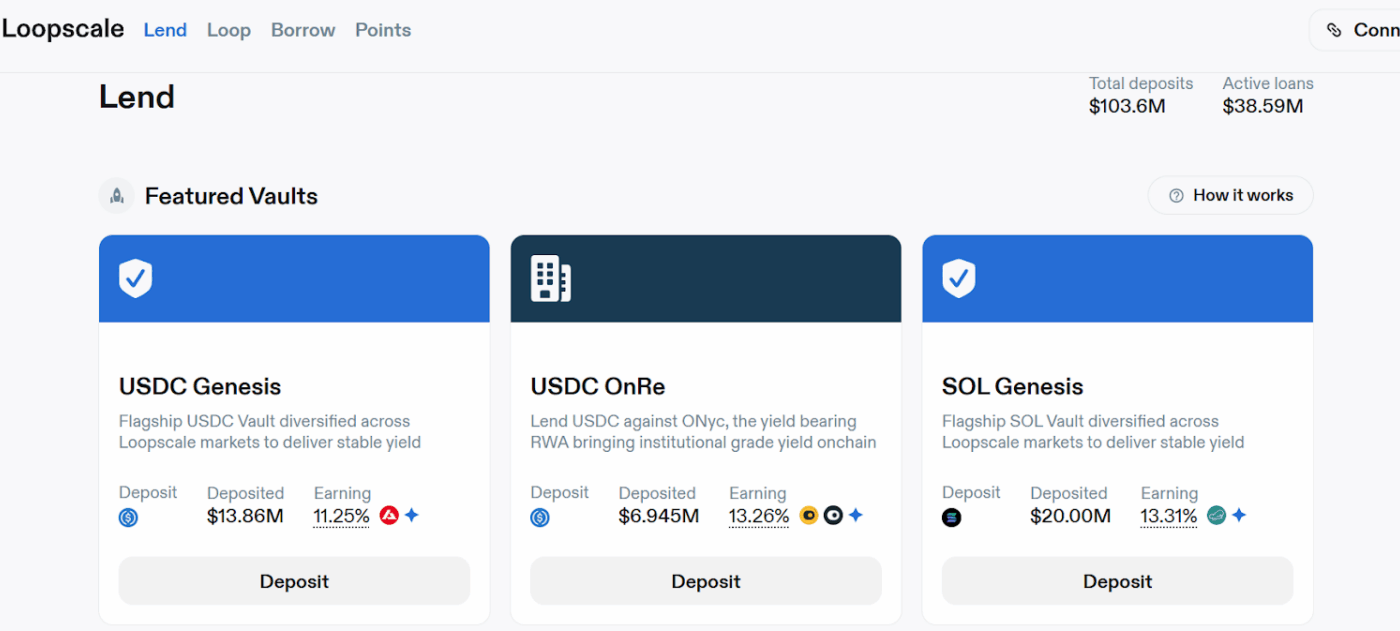The image size is (1400, 631).
Task: Click the shield icon on USDC Genesis card
Action: [135, 278]
